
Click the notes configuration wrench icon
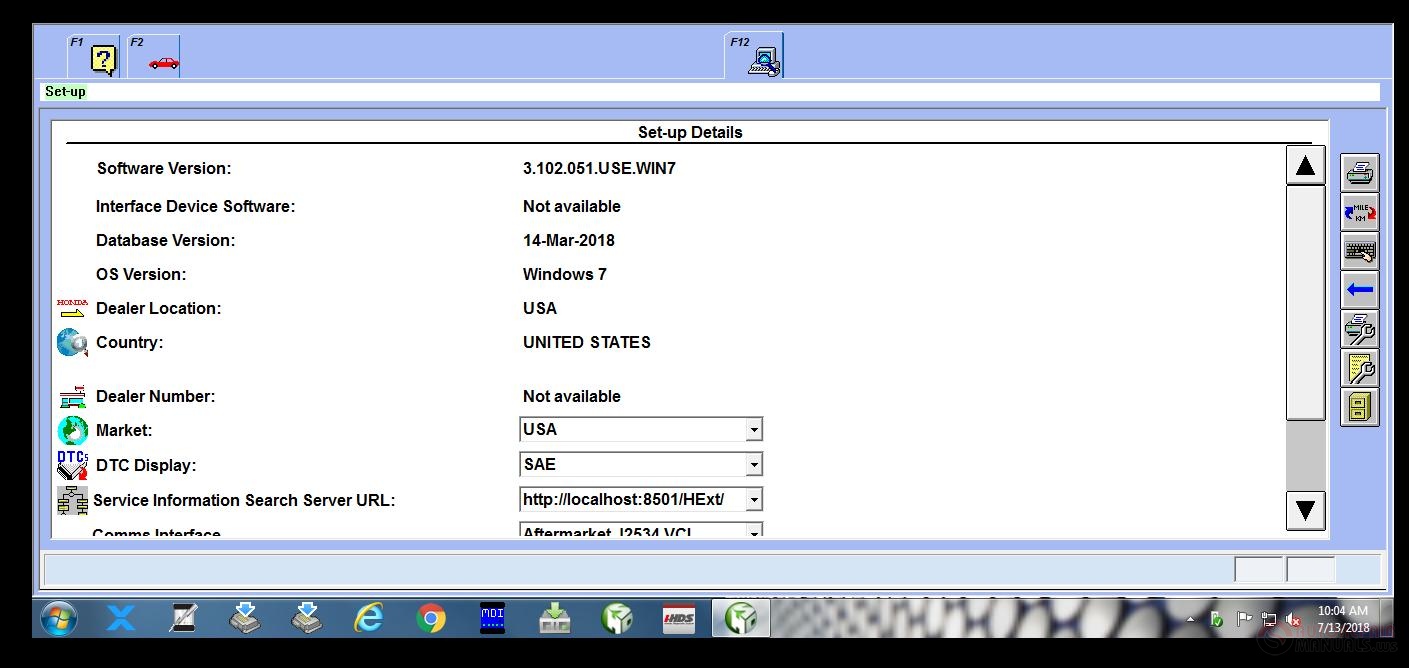[x=1359, y=368]
